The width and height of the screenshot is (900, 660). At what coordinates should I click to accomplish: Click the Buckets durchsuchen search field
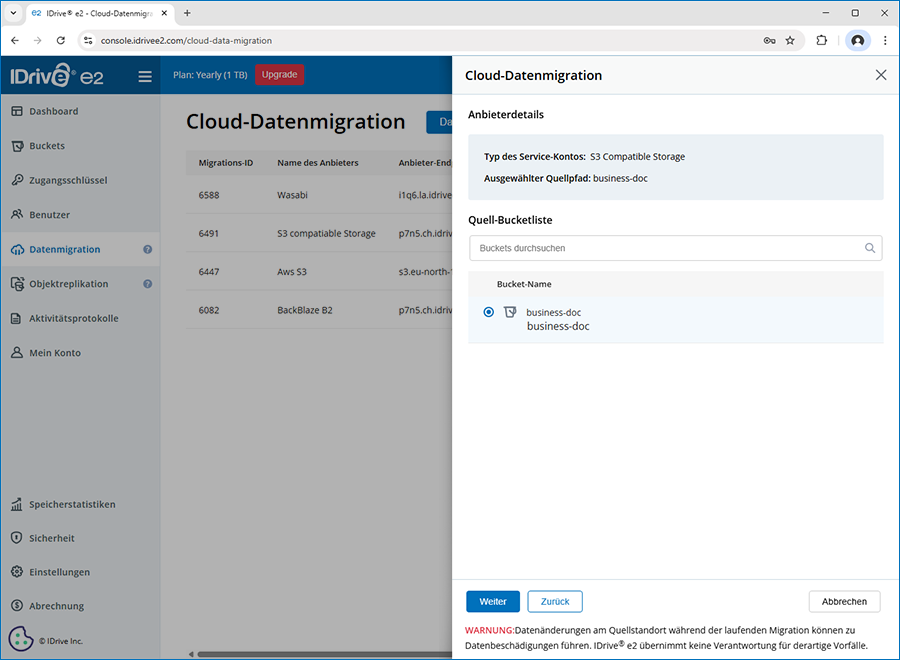point(665,248)
